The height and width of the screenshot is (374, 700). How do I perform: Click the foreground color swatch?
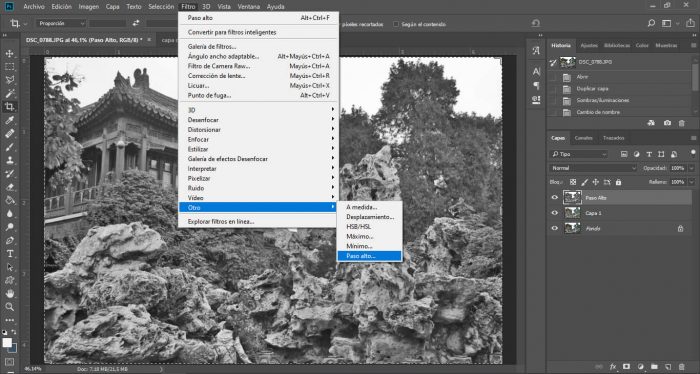7,342
